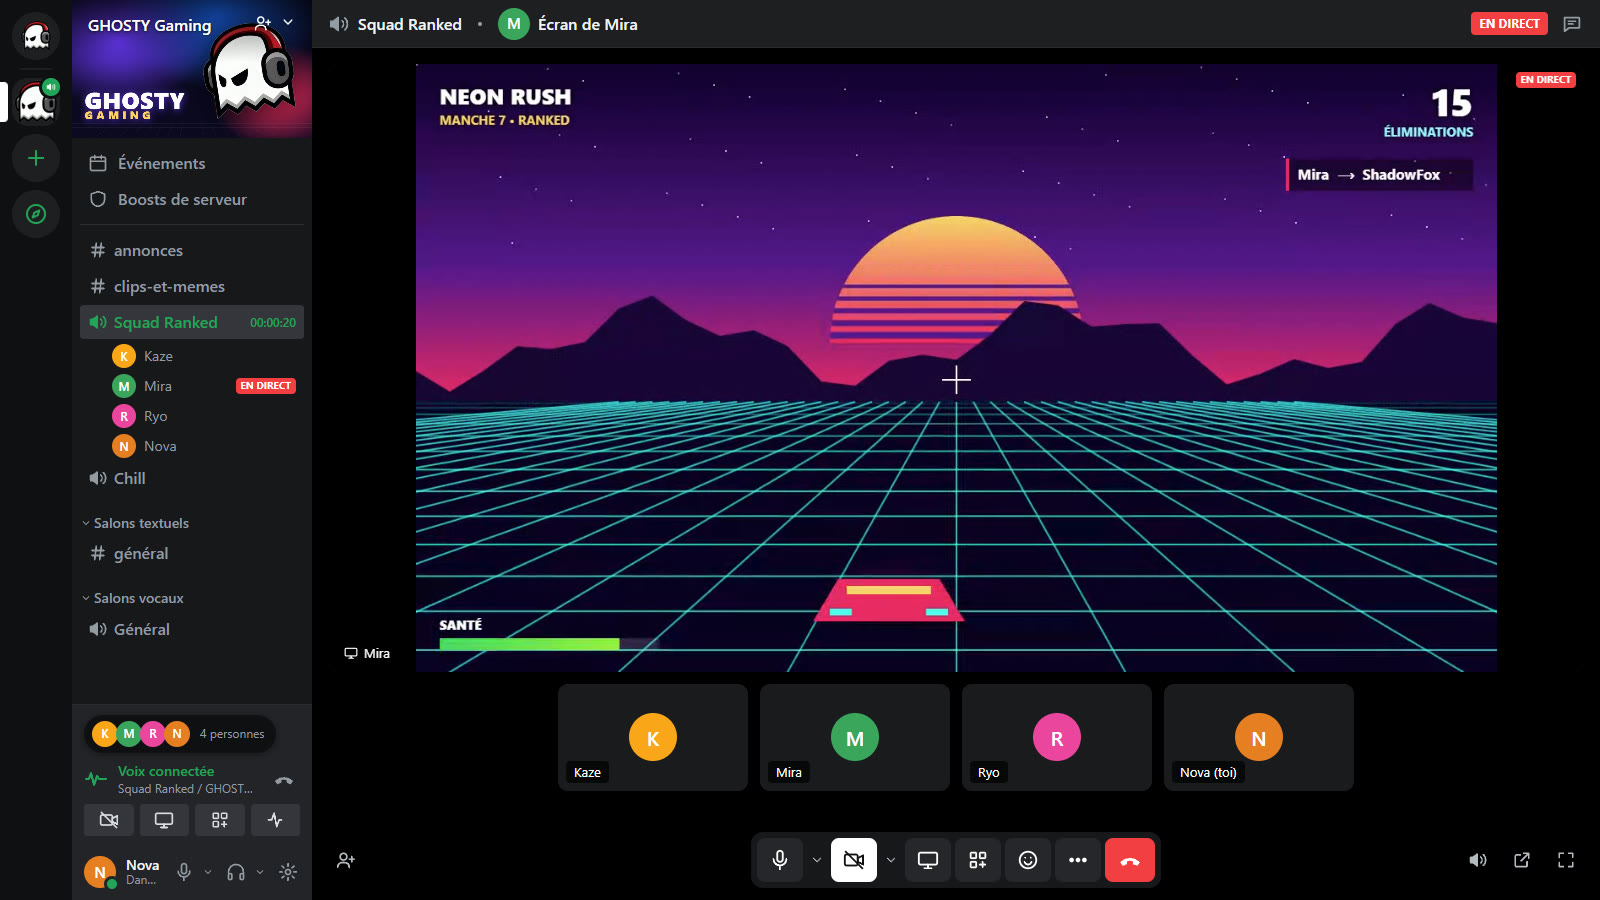Open microphone input options chevron in user panel
This screenshot has width=1600, height=900.
[208, 872]
